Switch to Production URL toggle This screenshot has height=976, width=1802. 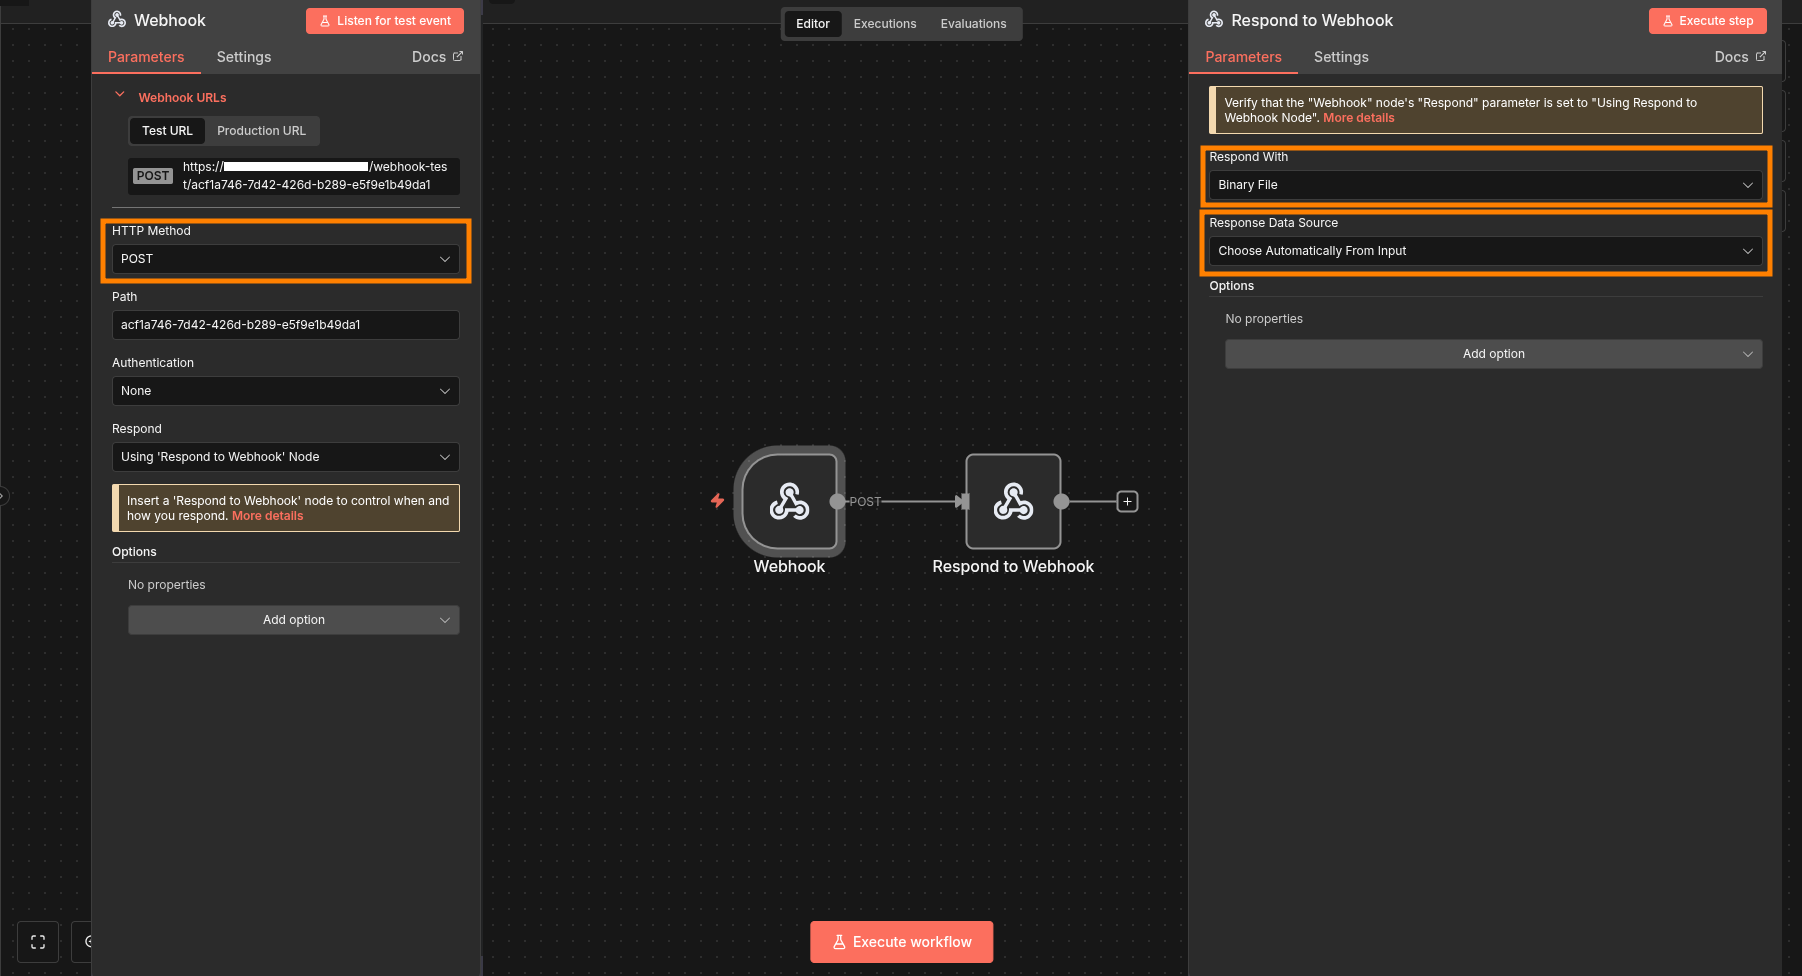261,131
